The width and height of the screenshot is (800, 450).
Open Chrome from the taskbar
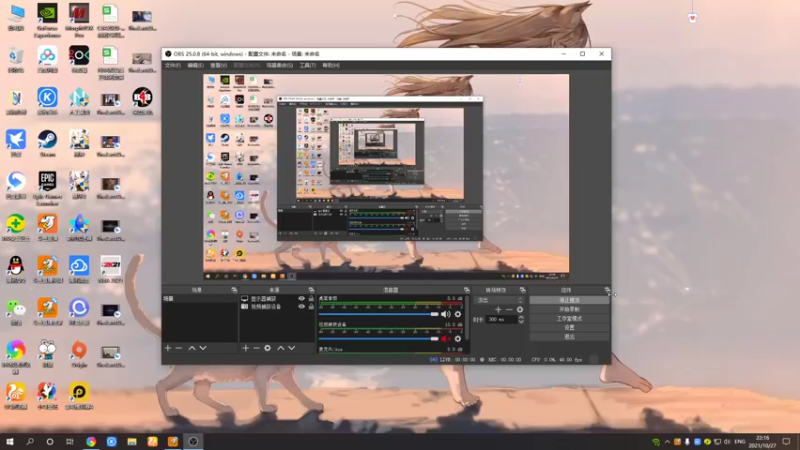point(91,441)
